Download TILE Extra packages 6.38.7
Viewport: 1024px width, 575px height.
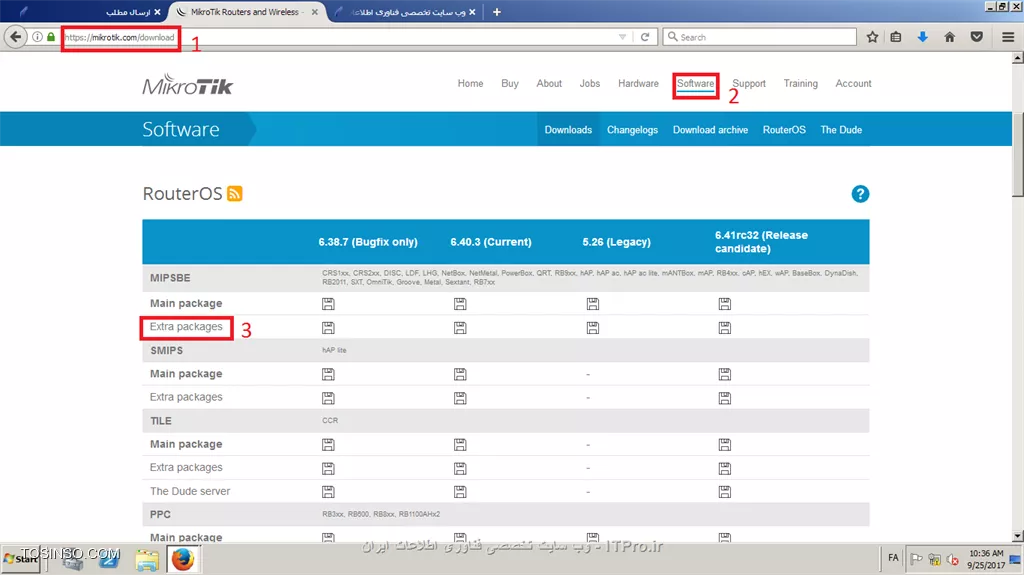pos(328,468)
